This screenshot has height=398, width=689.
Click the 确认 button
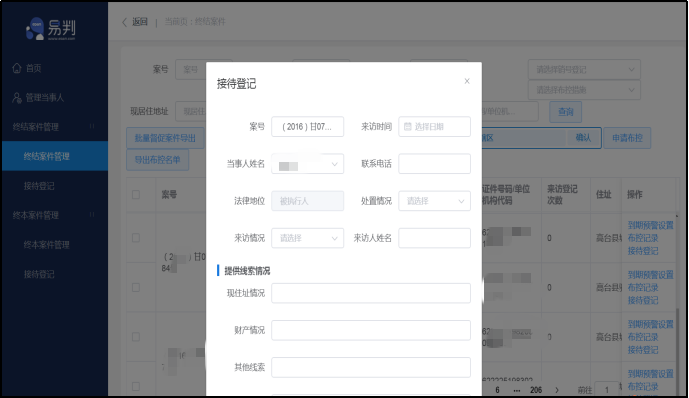click(583, 138)
